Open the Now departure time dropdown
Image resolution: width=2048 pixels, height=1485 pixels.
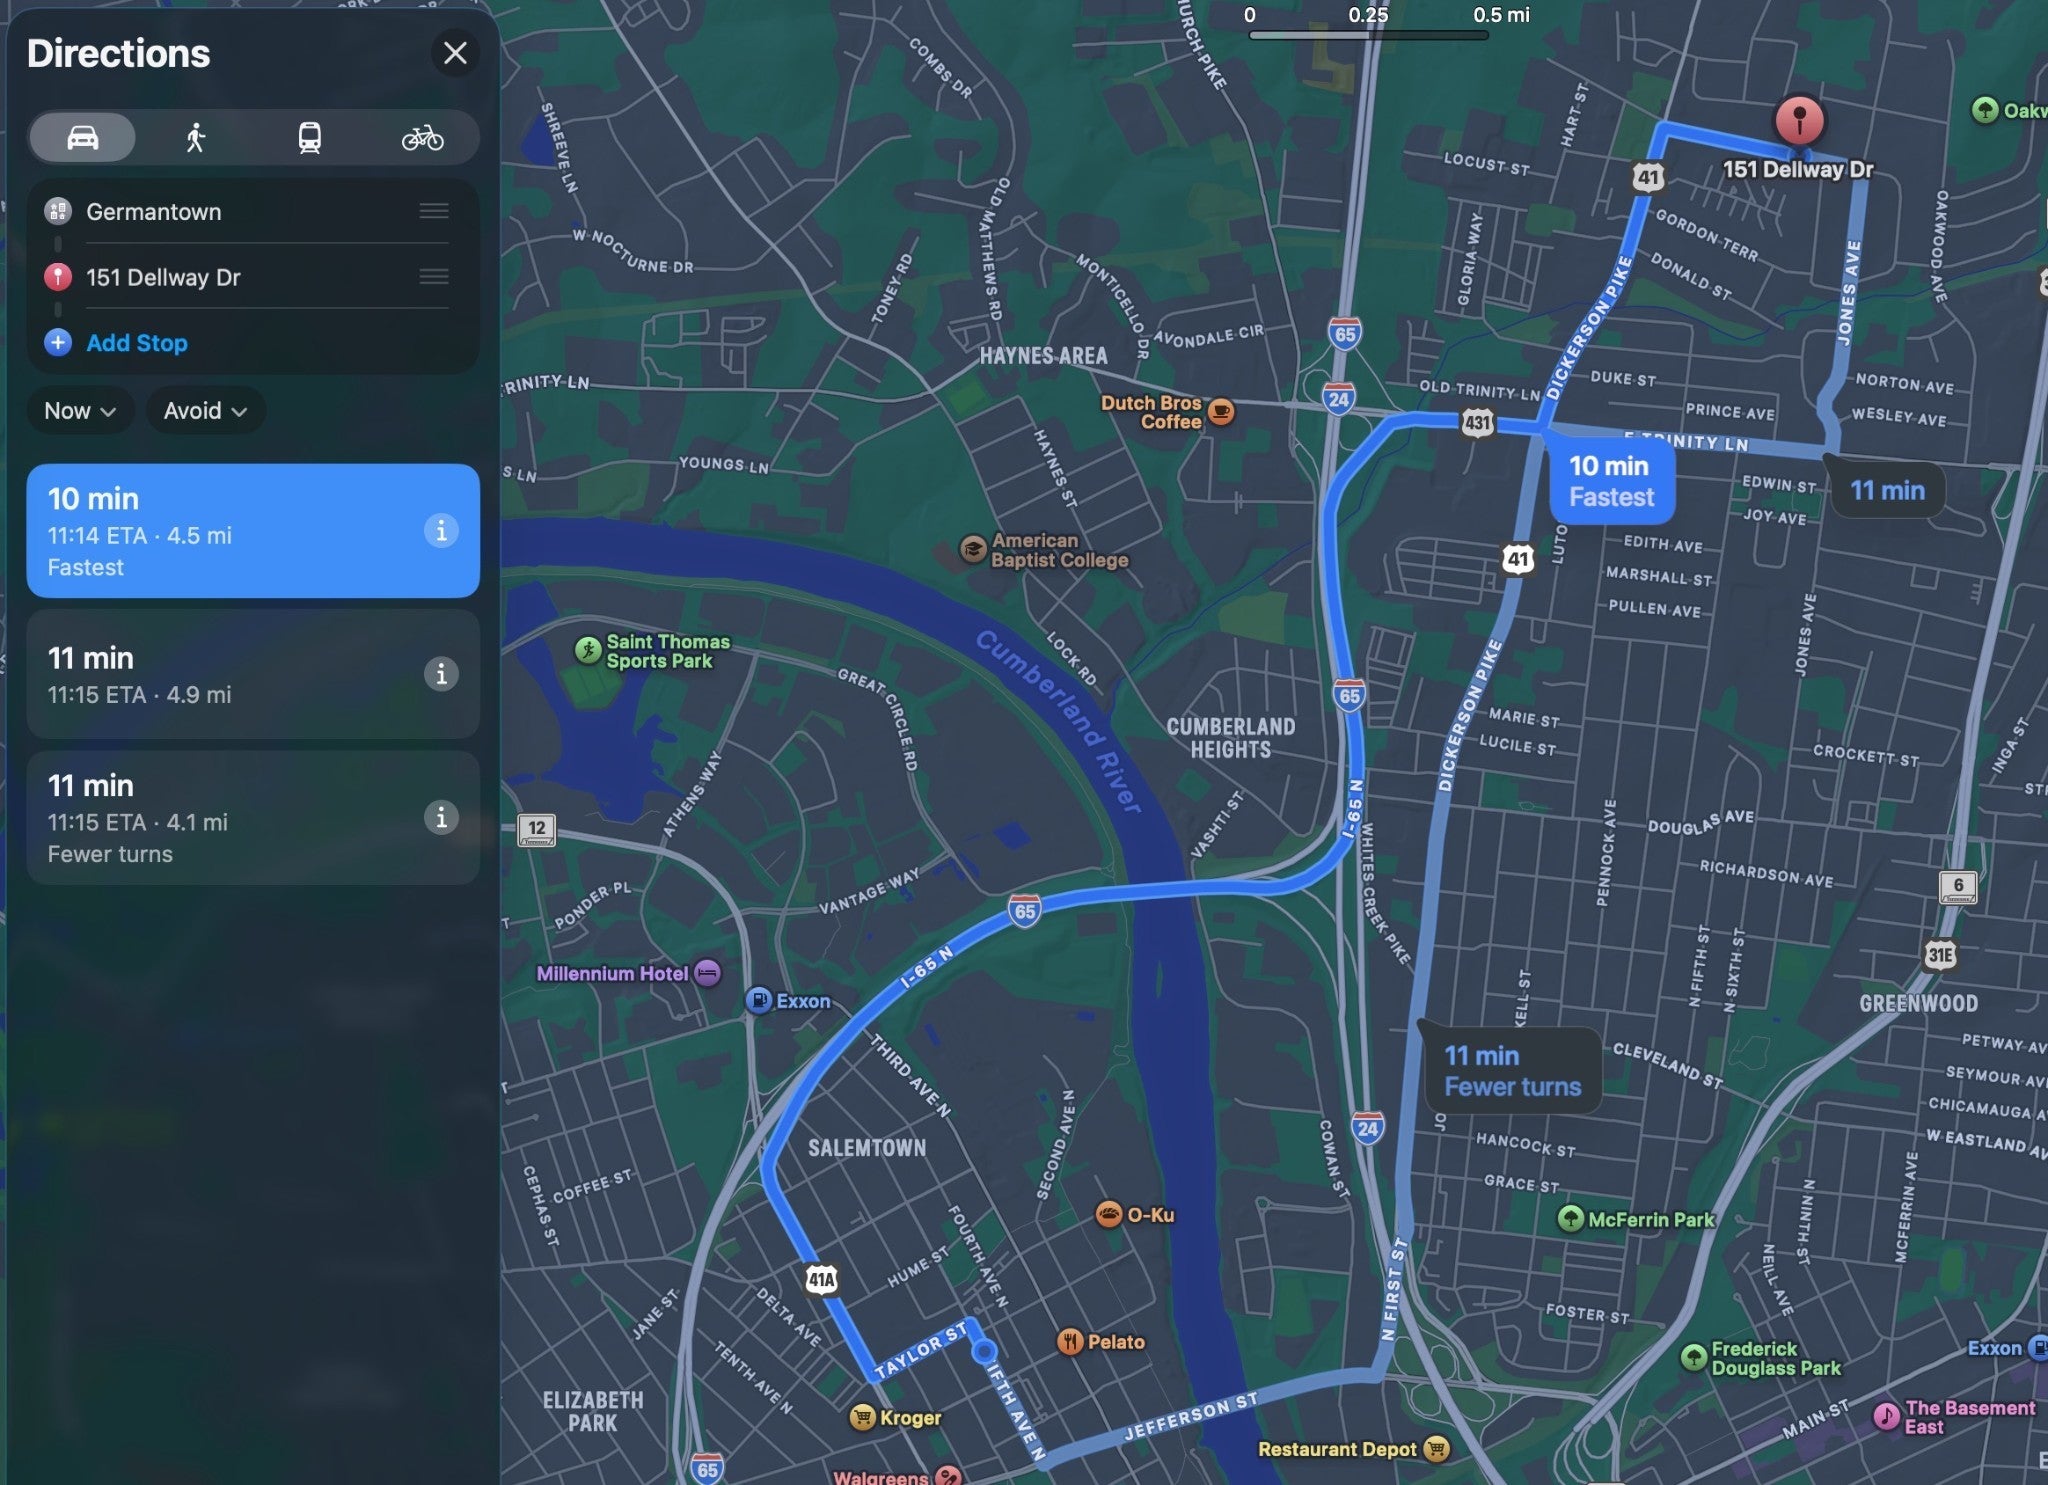point(80,411)
